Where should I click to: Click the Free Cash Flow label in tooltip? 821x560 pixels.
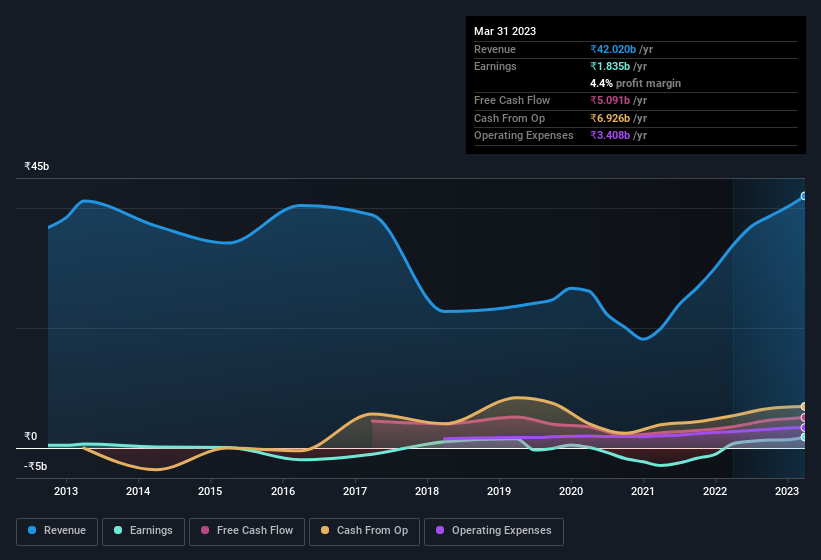click(512, 100)
